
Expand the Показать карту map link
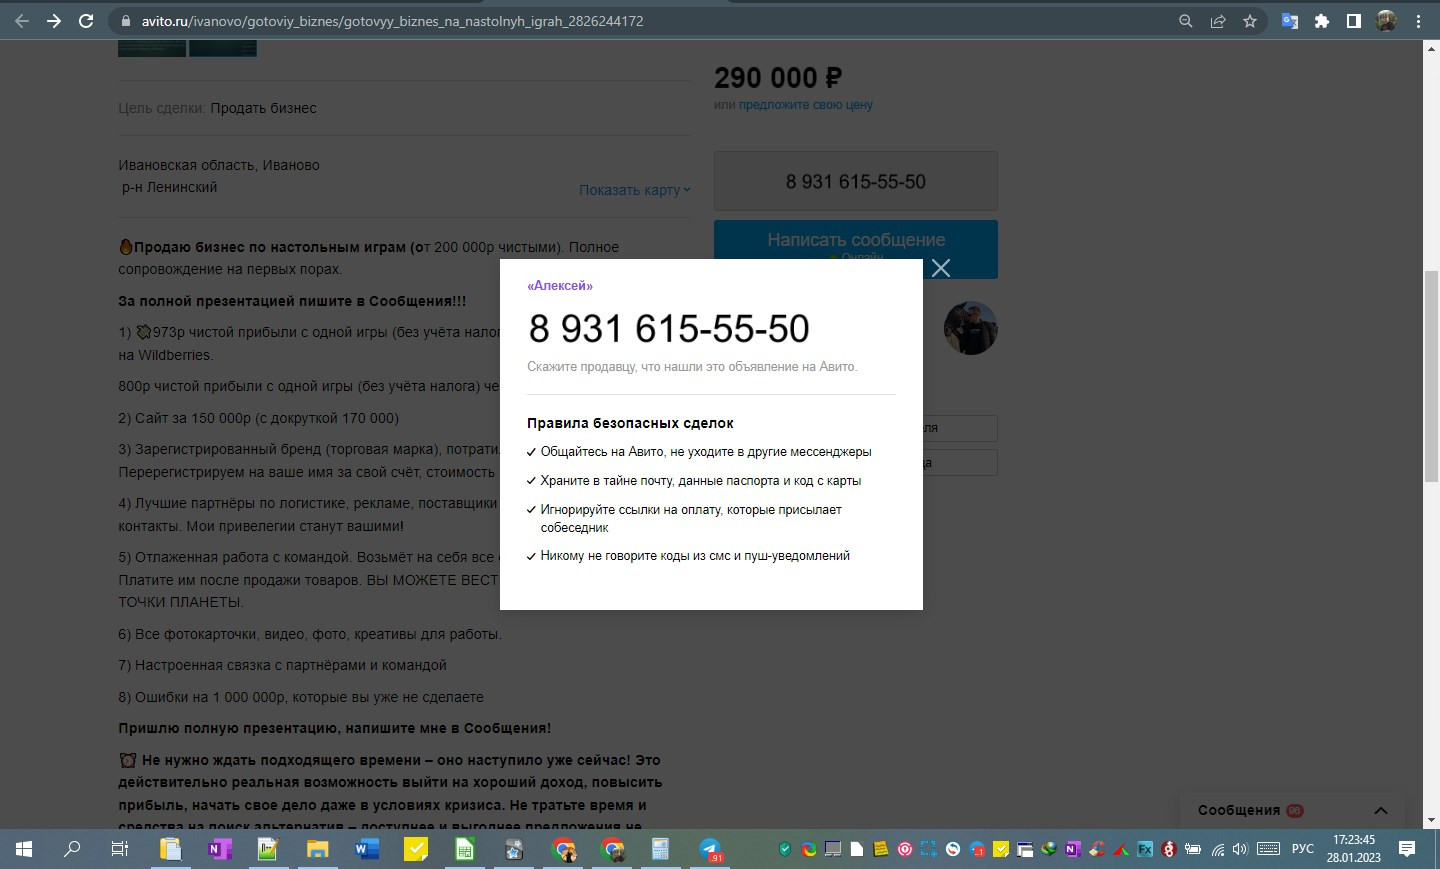point(635,190)
